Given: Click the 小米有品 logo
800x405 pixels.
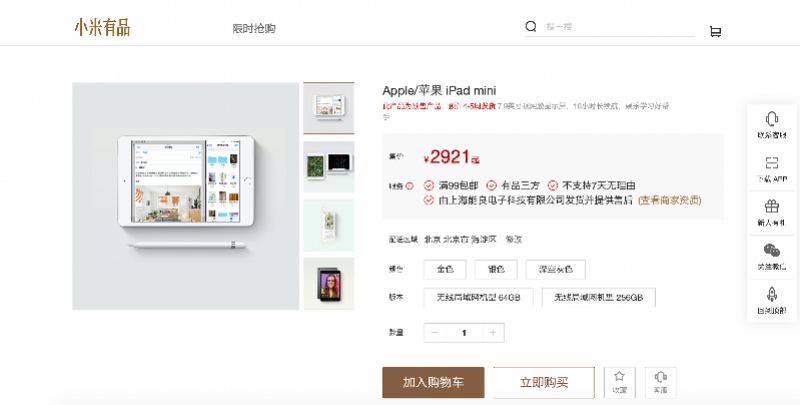Looking at the screenshot, I should 103,28.
